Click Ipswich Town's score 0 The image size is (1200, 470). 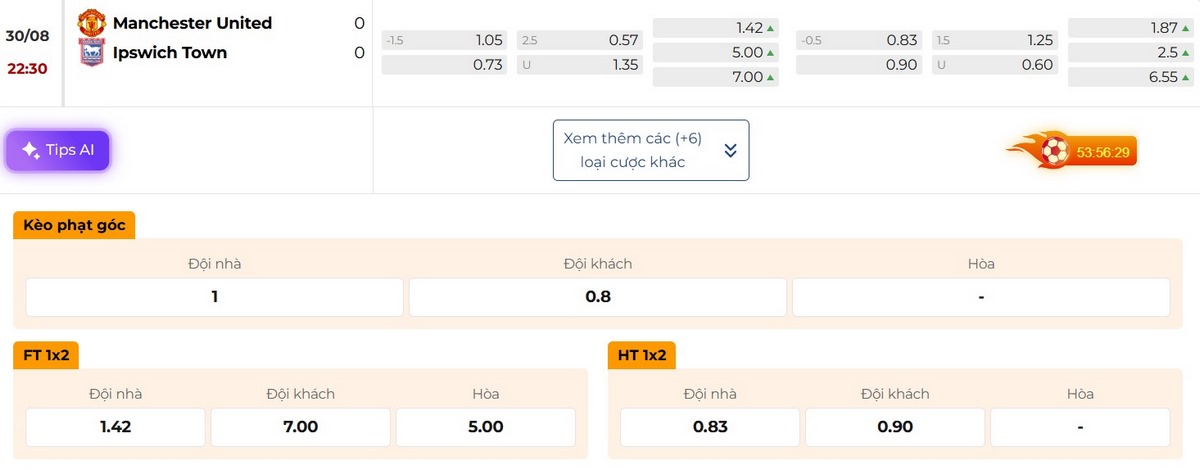(x=360, y=53)
